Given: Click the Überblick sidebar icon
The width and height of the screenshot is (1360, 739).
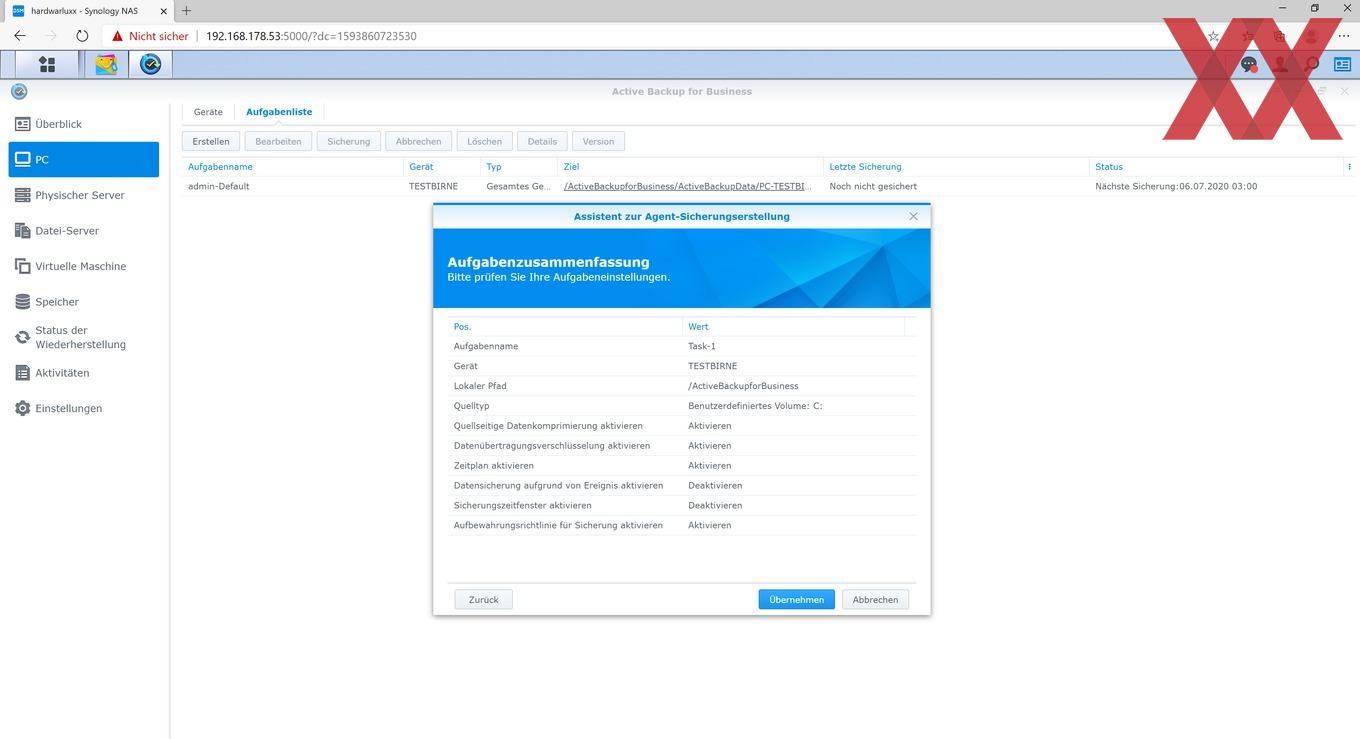Looking at the screenshot, I should coord(22,124).
